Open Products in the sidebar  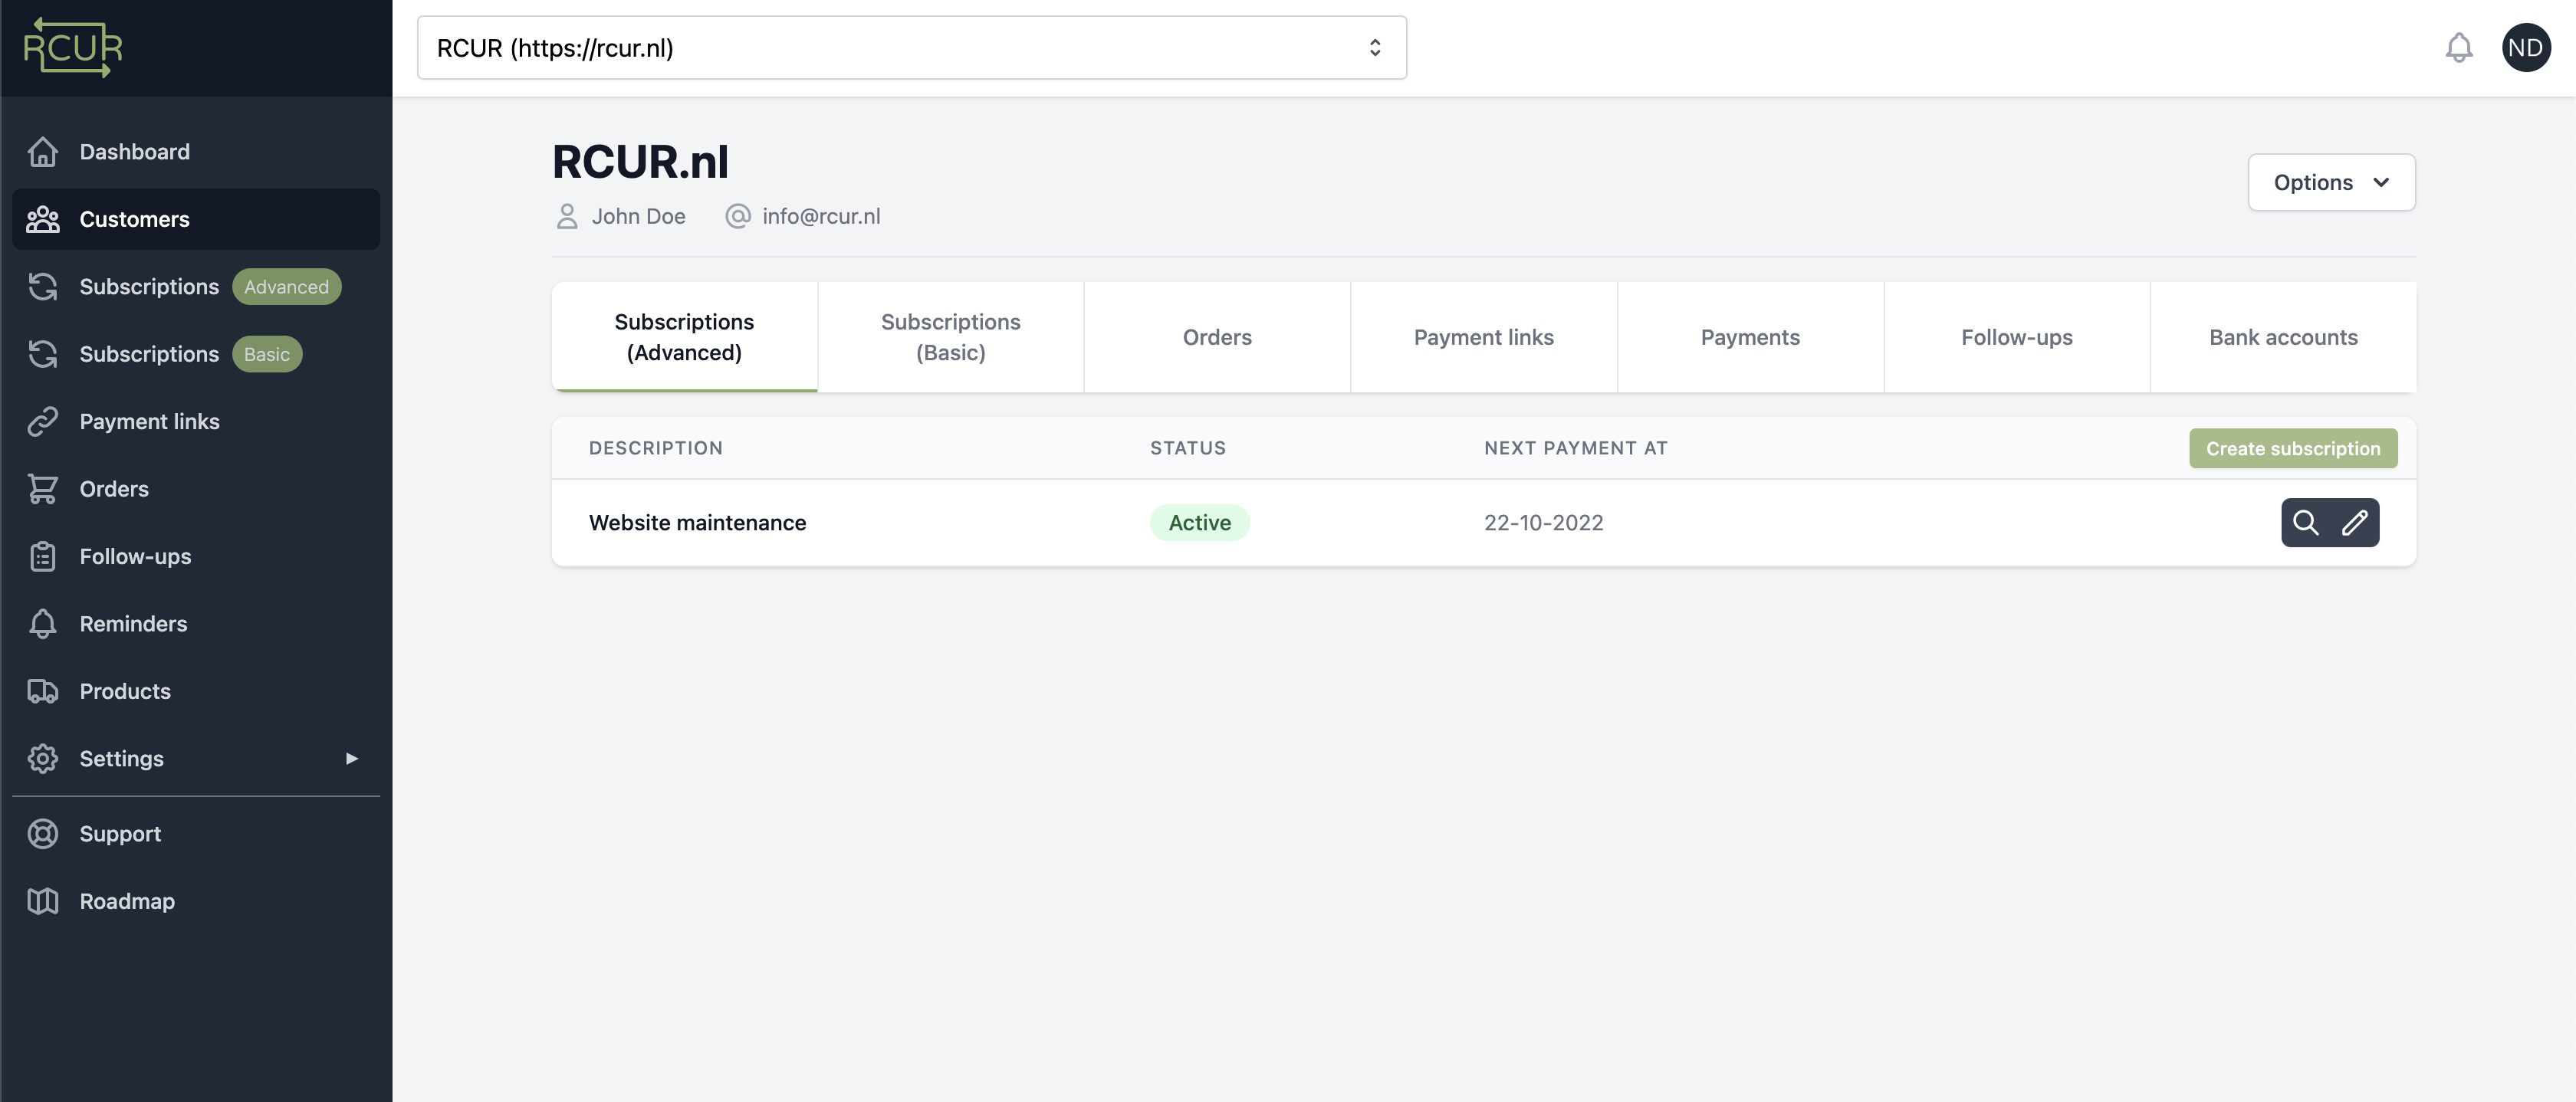[196, 691]
